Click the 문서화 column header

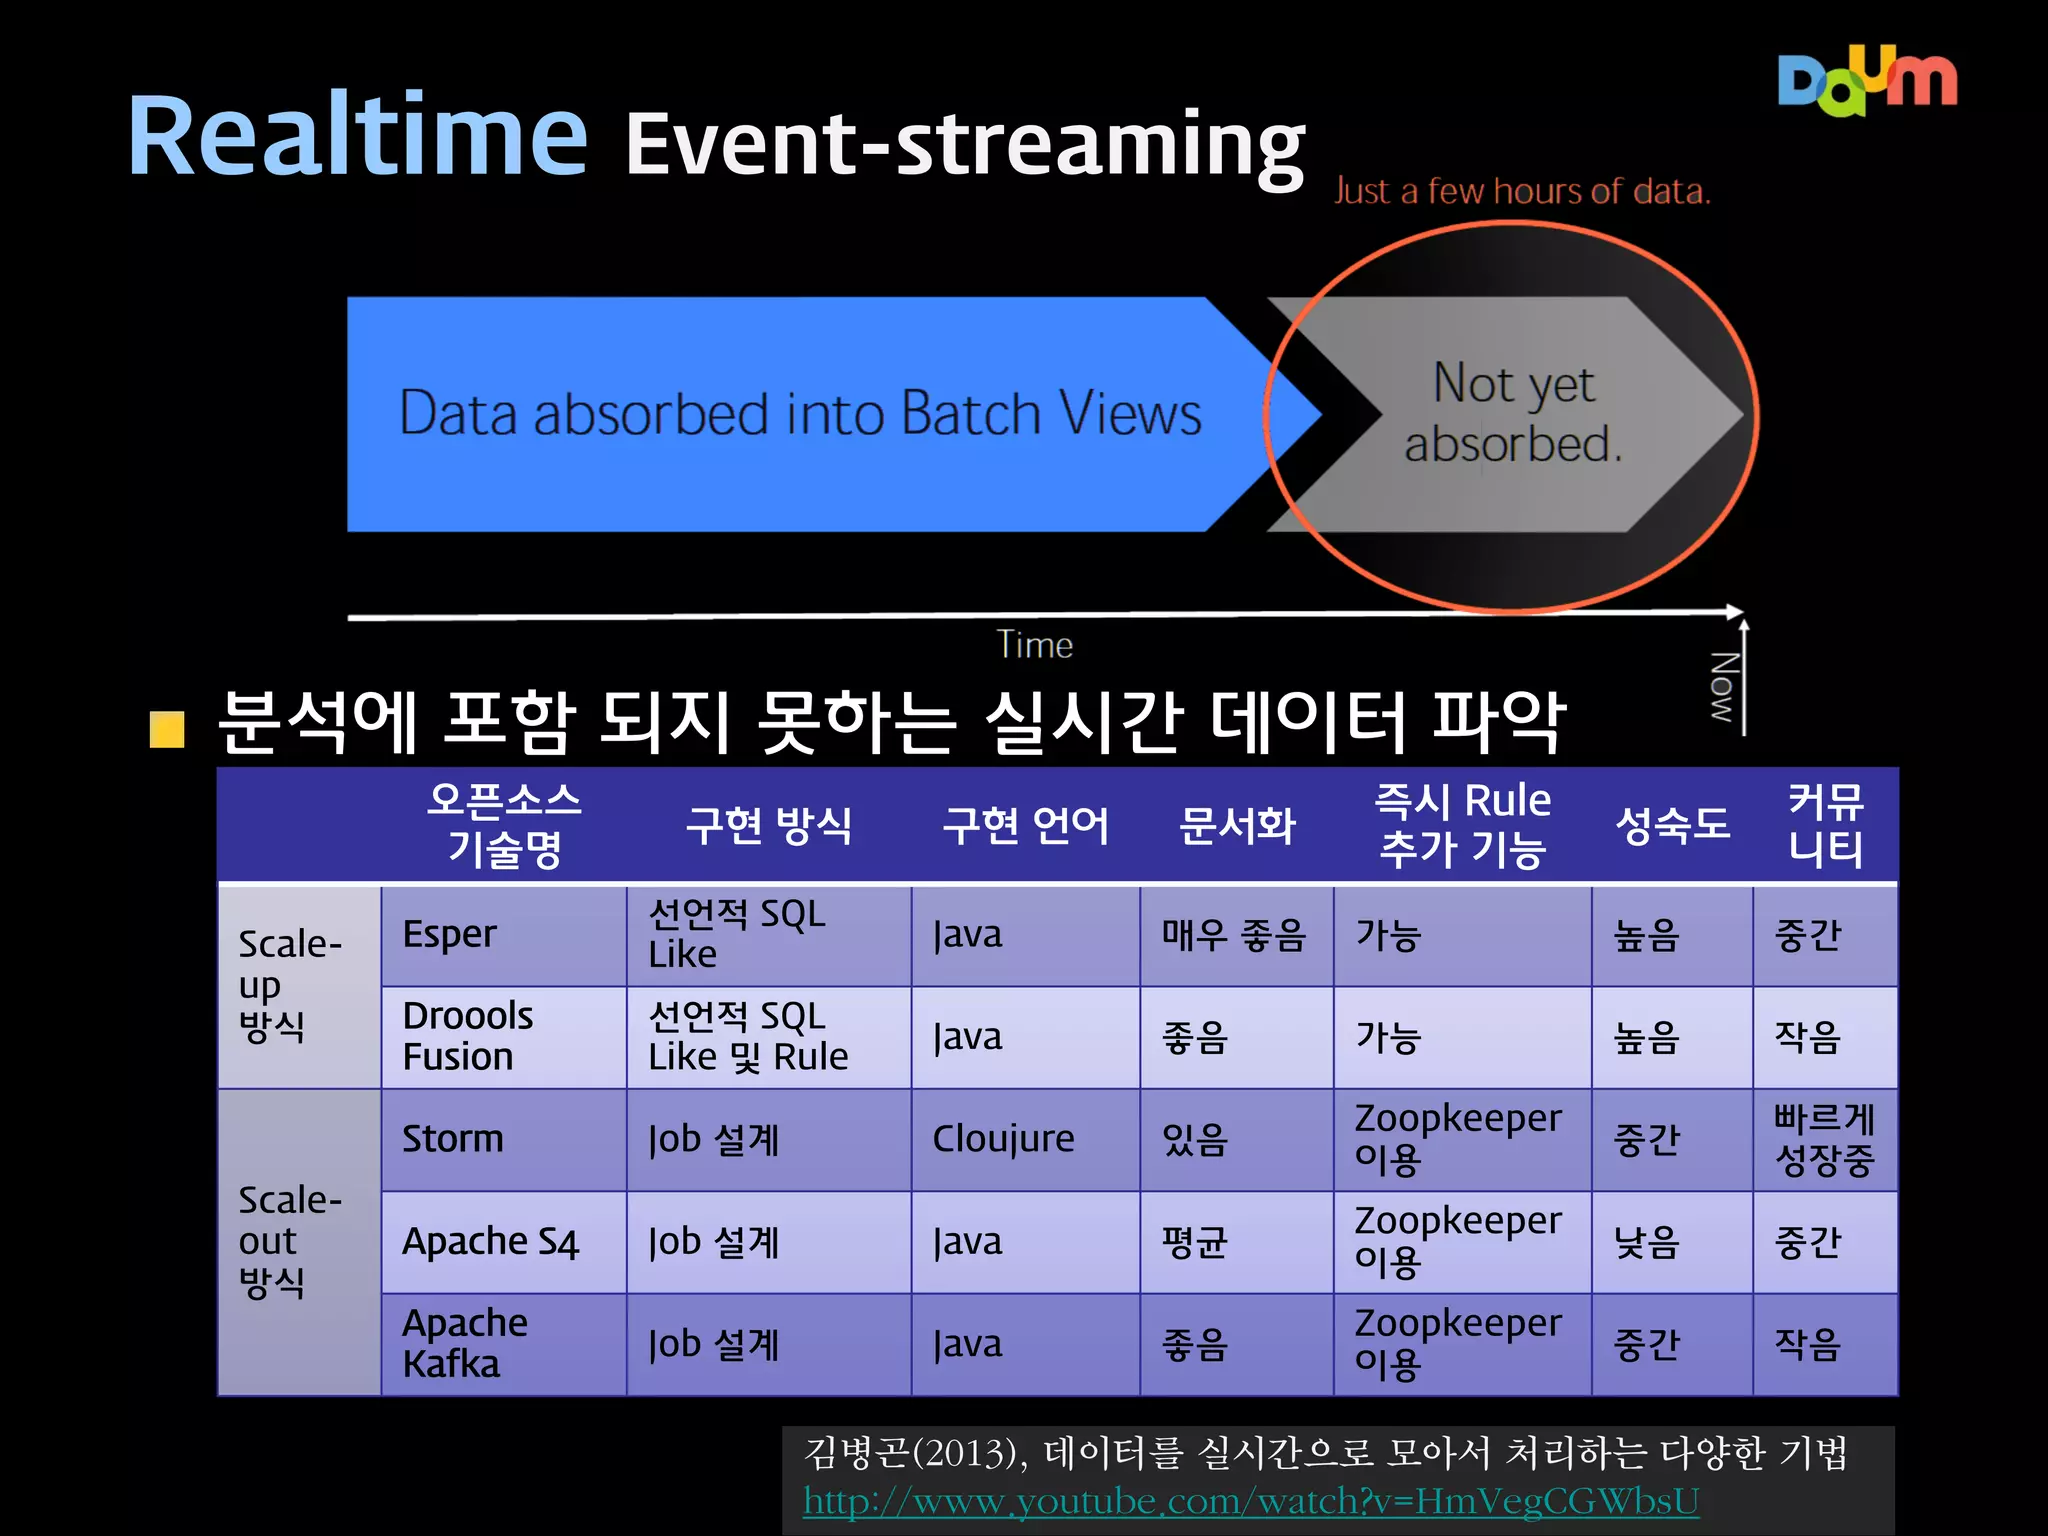[1236, 826]
